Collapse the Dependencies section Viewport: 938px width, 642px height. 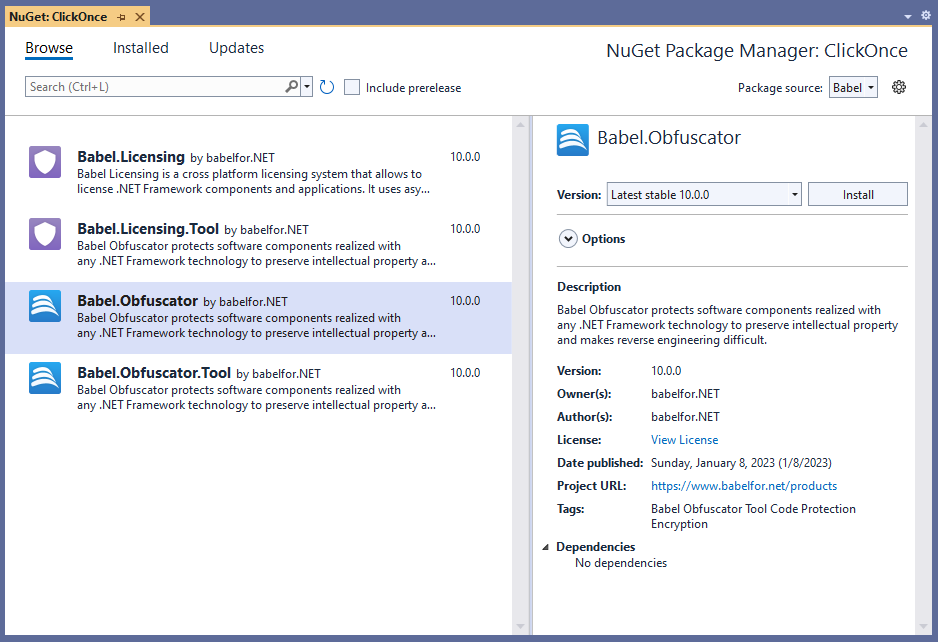pyautogui.click(x=546, y=547)
